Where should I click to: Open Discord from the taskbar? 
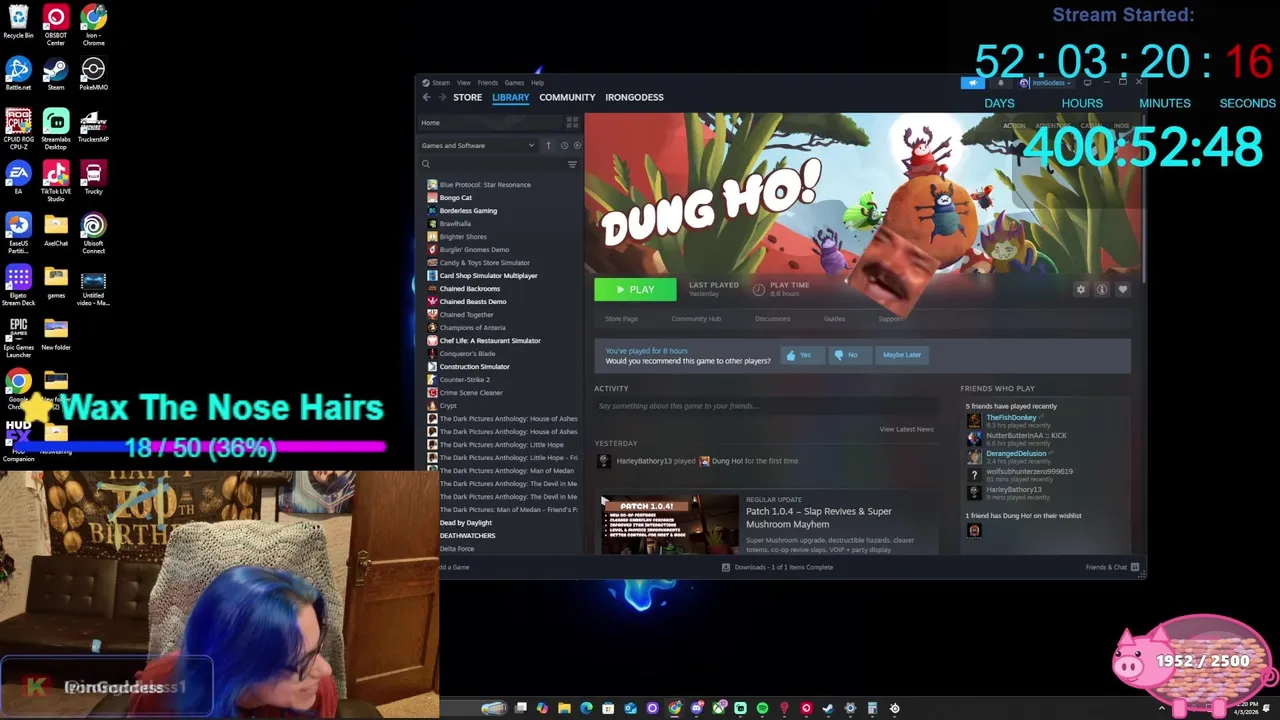point(697,708)
